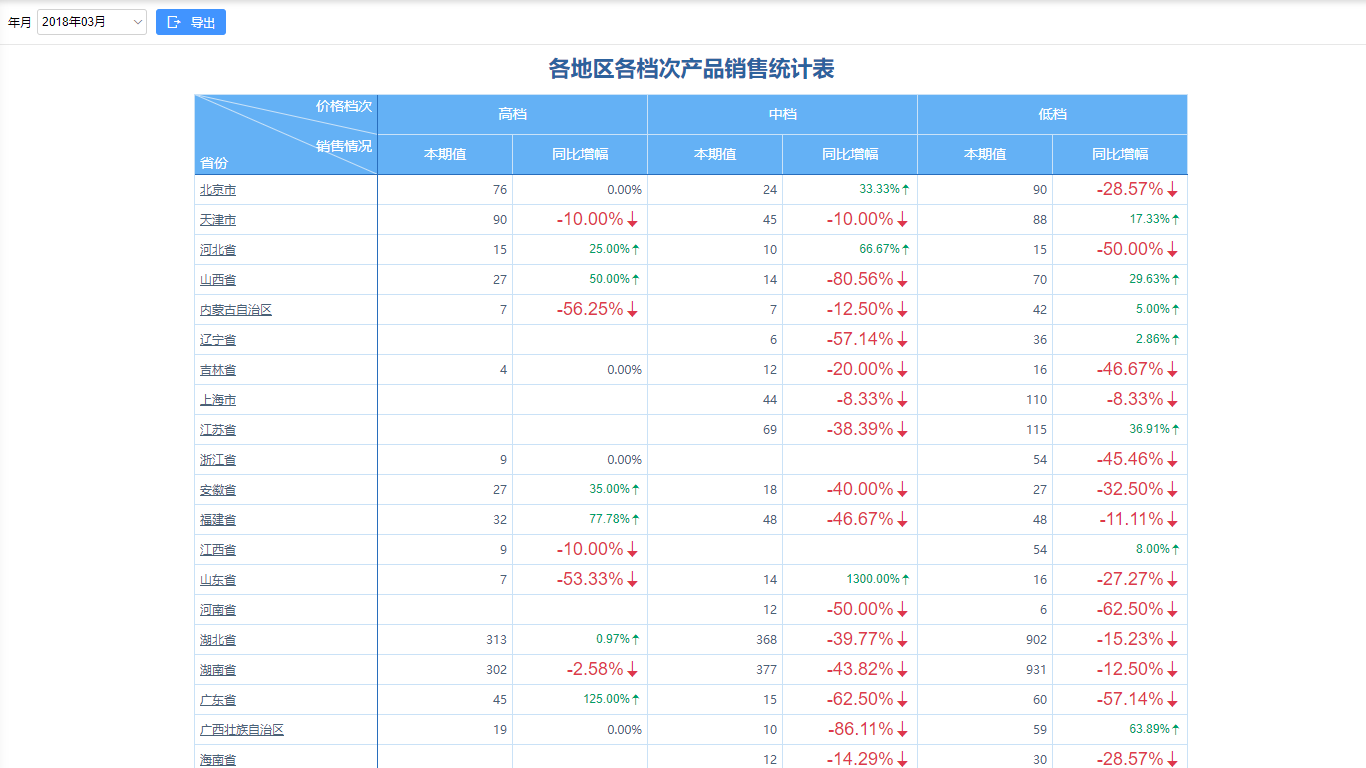This screenshot has height=768, width=1366.
Task: Click the 导出 export button
Action: (190, 21)
